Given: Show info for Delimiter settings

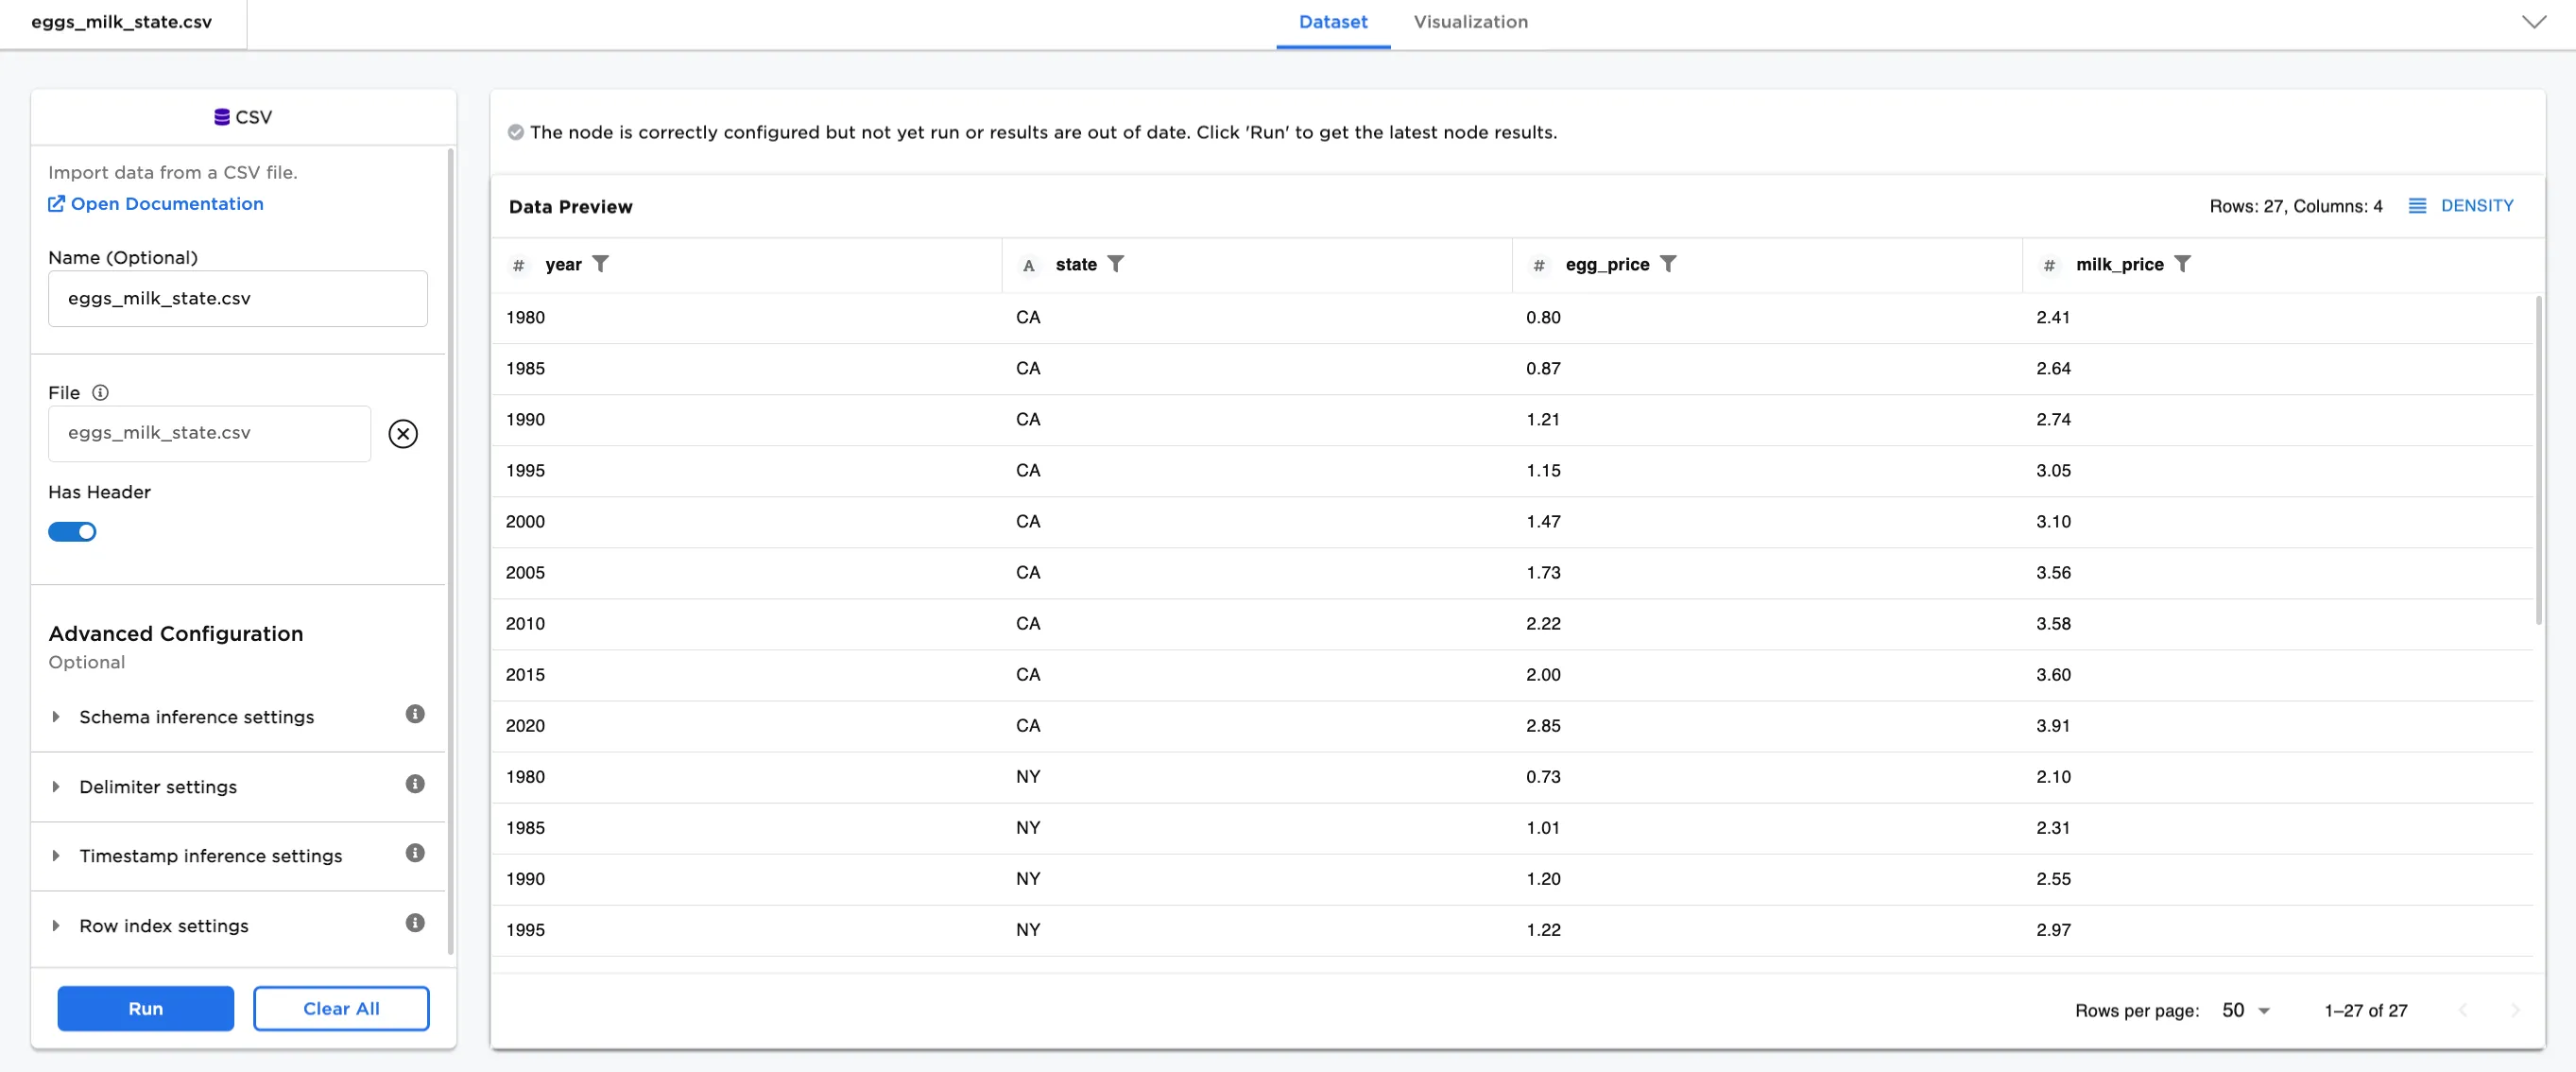Looking at the screenshot, I should coord(415,784).
